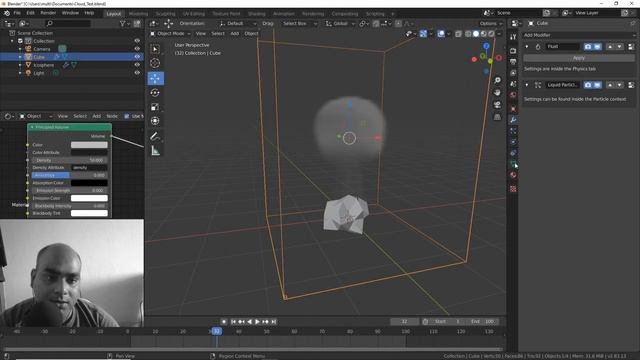
Task: Play the animation in reverse
Action: pyautogui.click(x=249, y=322)
